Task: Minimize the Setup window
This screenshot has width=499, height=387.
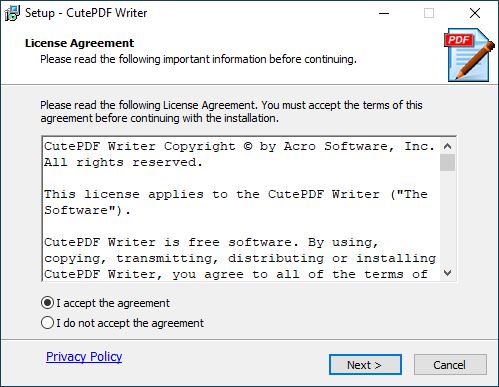Action: [x=384, y=13]
